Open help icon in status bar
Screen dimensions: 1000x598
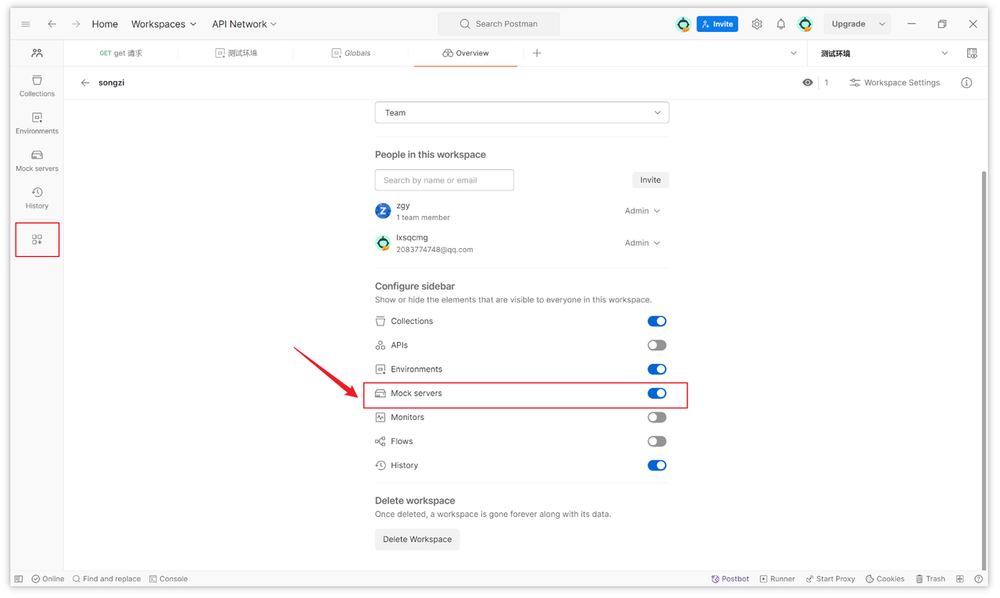tap(978, 579)
